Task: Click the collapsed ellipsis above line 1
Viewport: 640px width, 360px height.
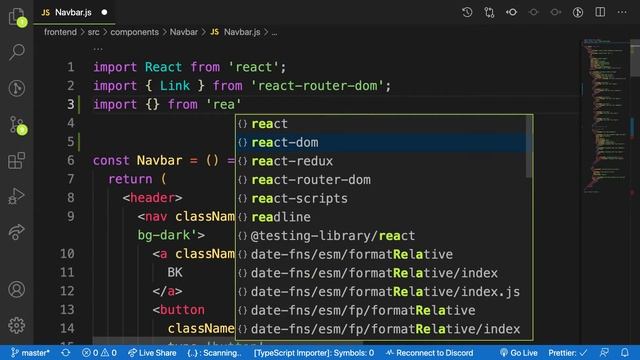Action: pos(98,49)
